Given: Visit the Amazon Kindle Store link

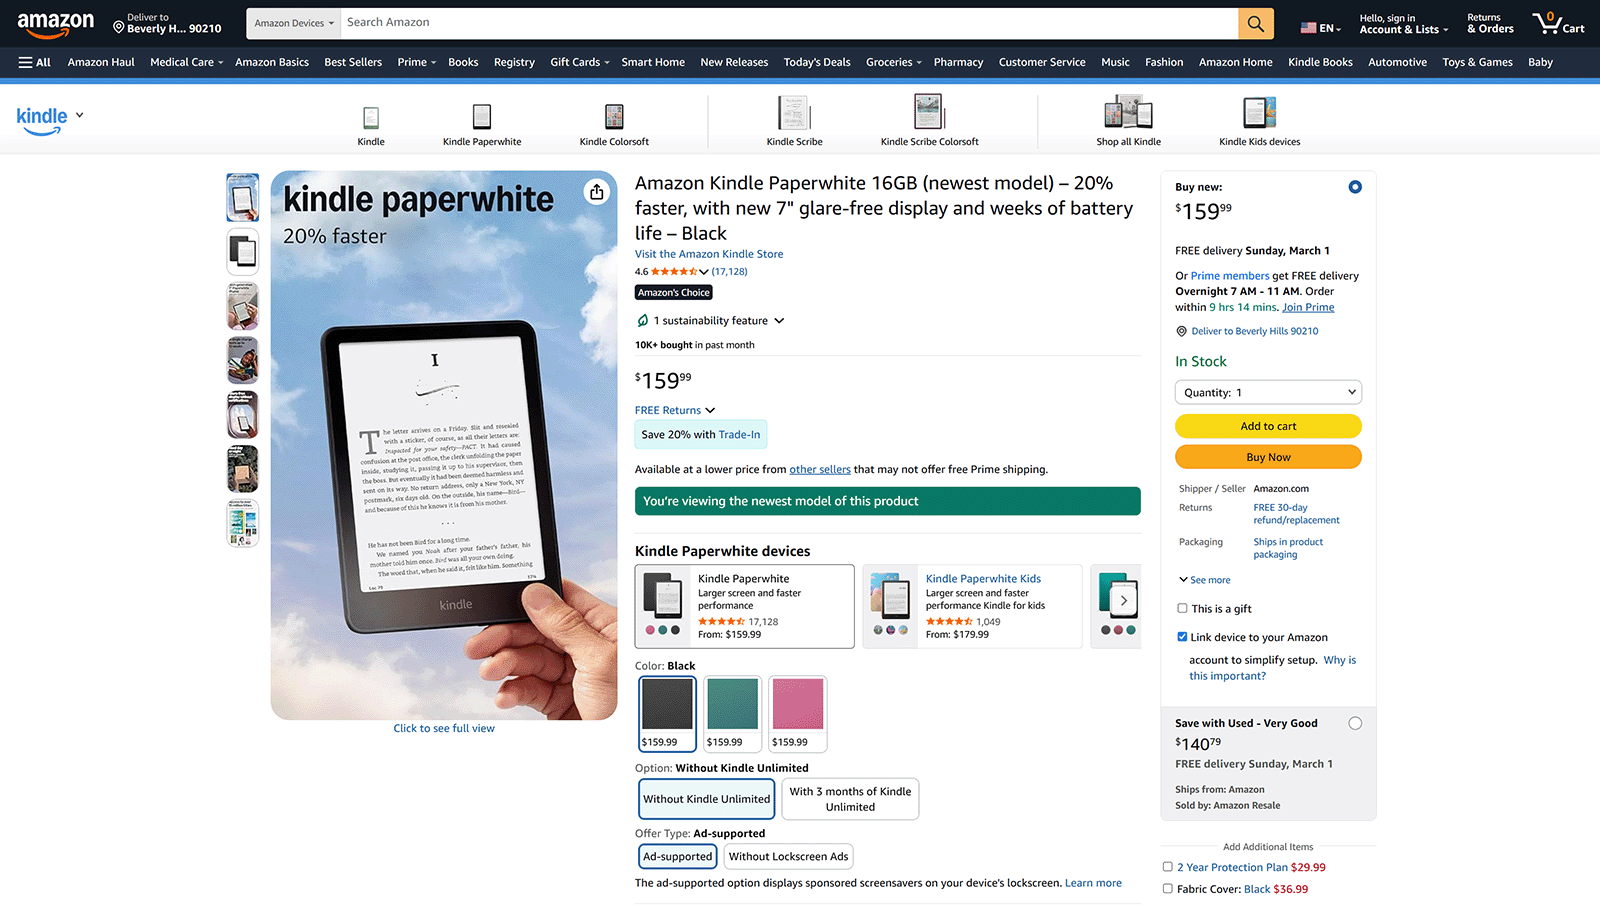Looking at the screenshot, I should click(708, 253).
